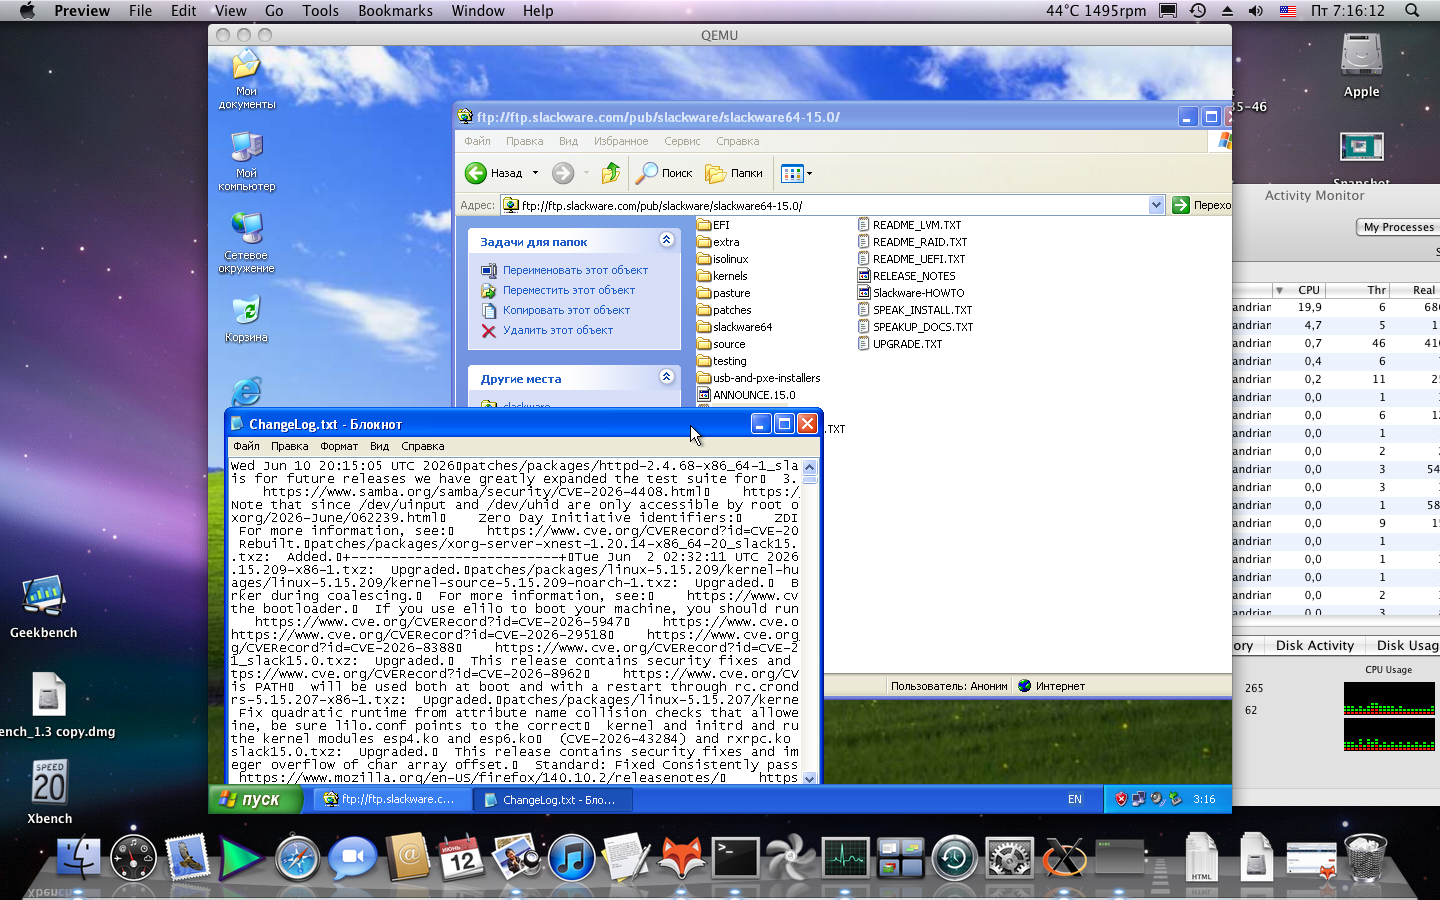Viewport: 1440px width, 900px height.
Task: Open the Справка menu in Notepad
Action: [423, 446]
